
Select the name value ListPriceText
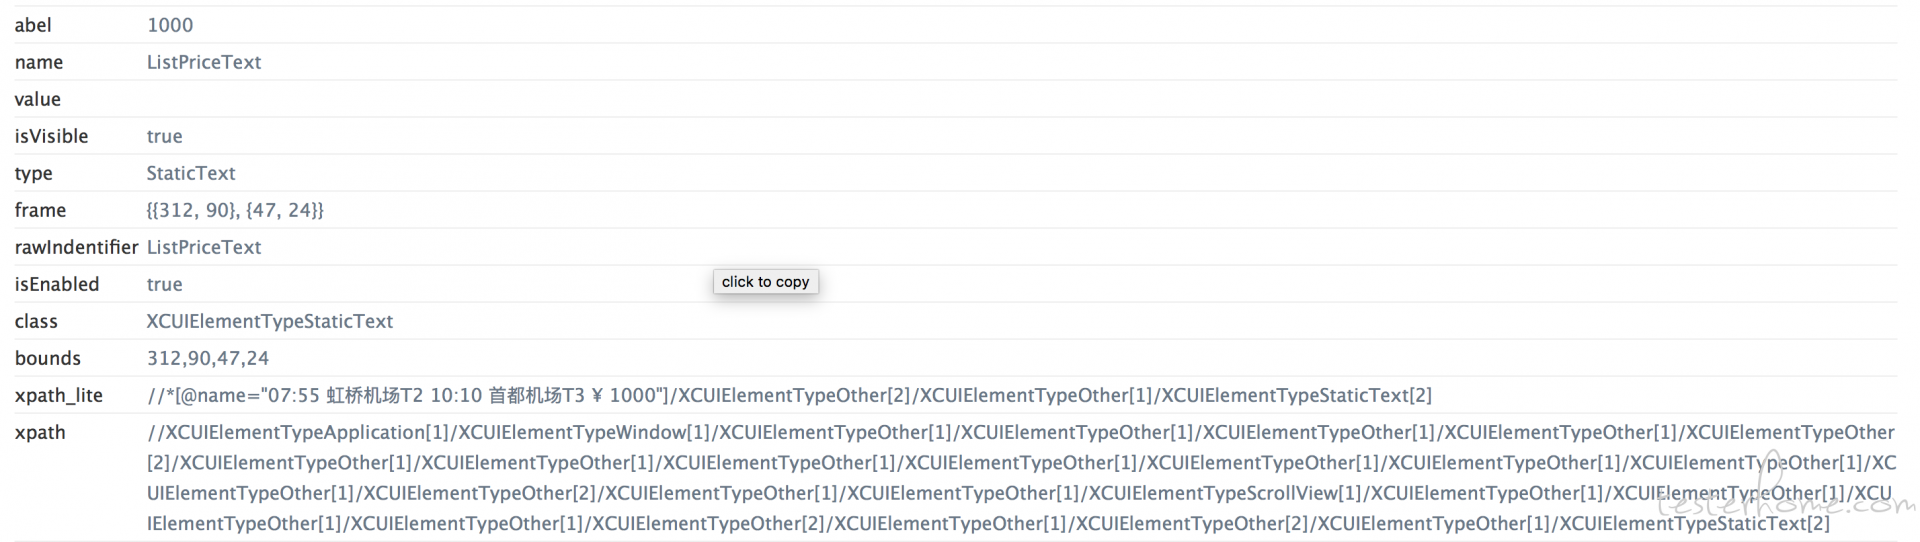[204, 62]
